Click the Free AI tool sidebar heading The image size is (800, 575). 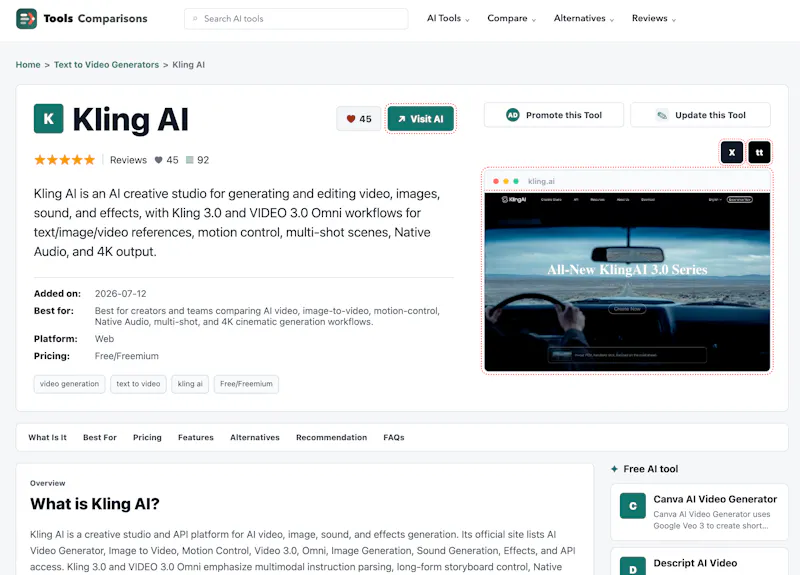pyautogui.click(x=651, y=469)
